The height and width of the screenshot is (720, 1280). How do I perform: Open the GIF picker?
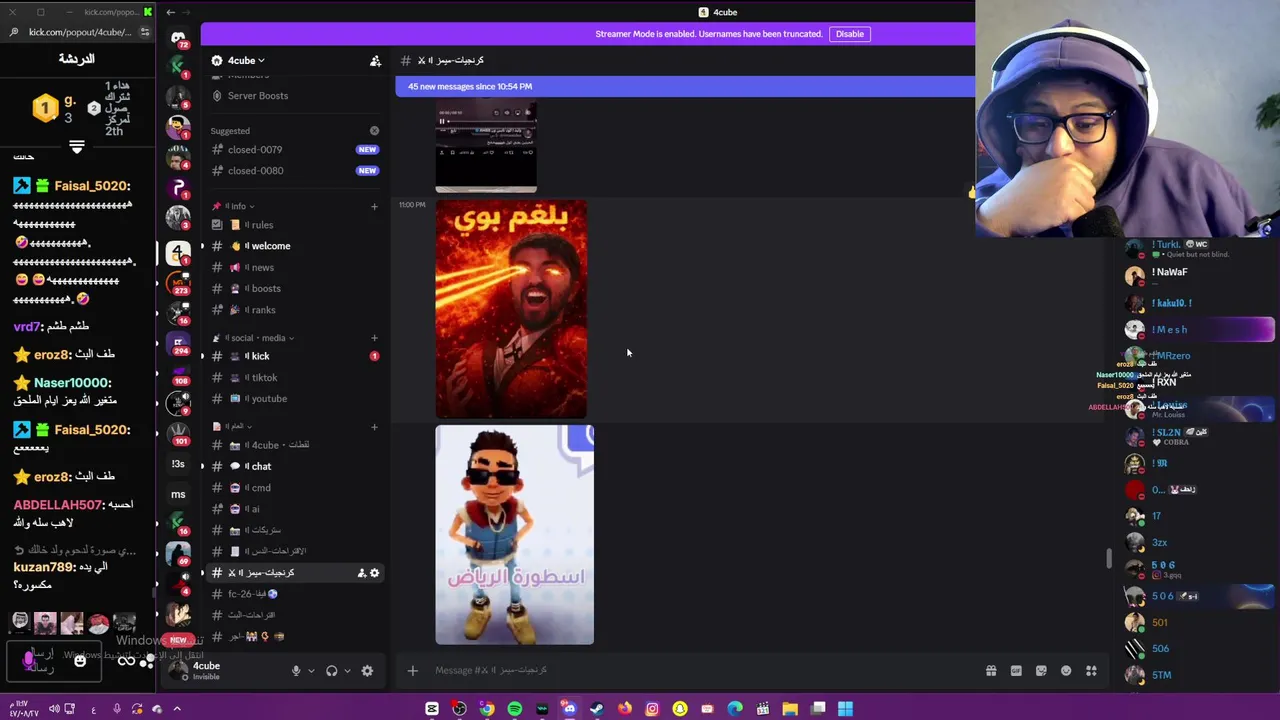pos(1016,671)
